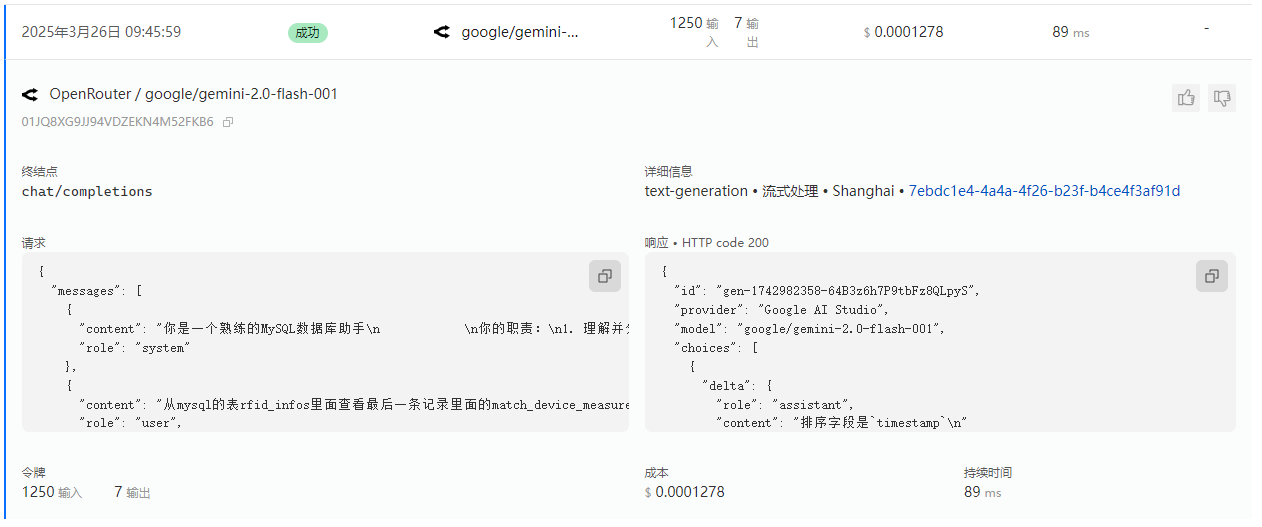Click the OpenRouter logo in detail header
Viewport: 1262px width, 527px height.
[30, 94]
